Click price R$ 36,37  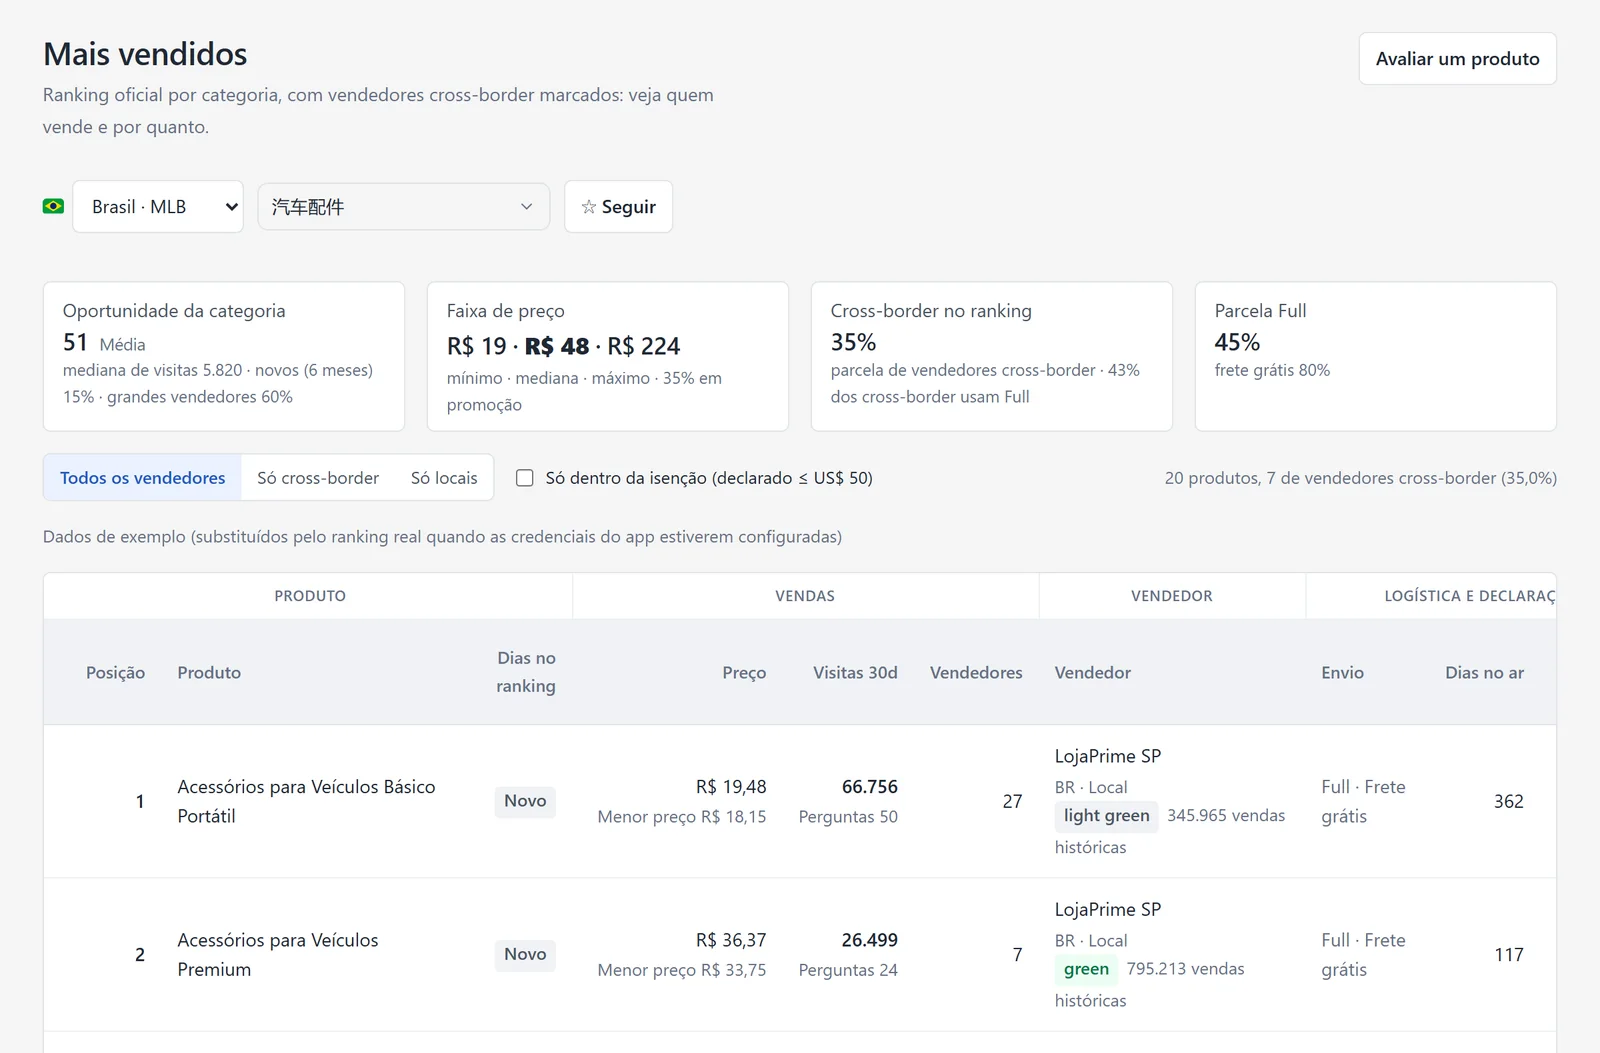731,940
